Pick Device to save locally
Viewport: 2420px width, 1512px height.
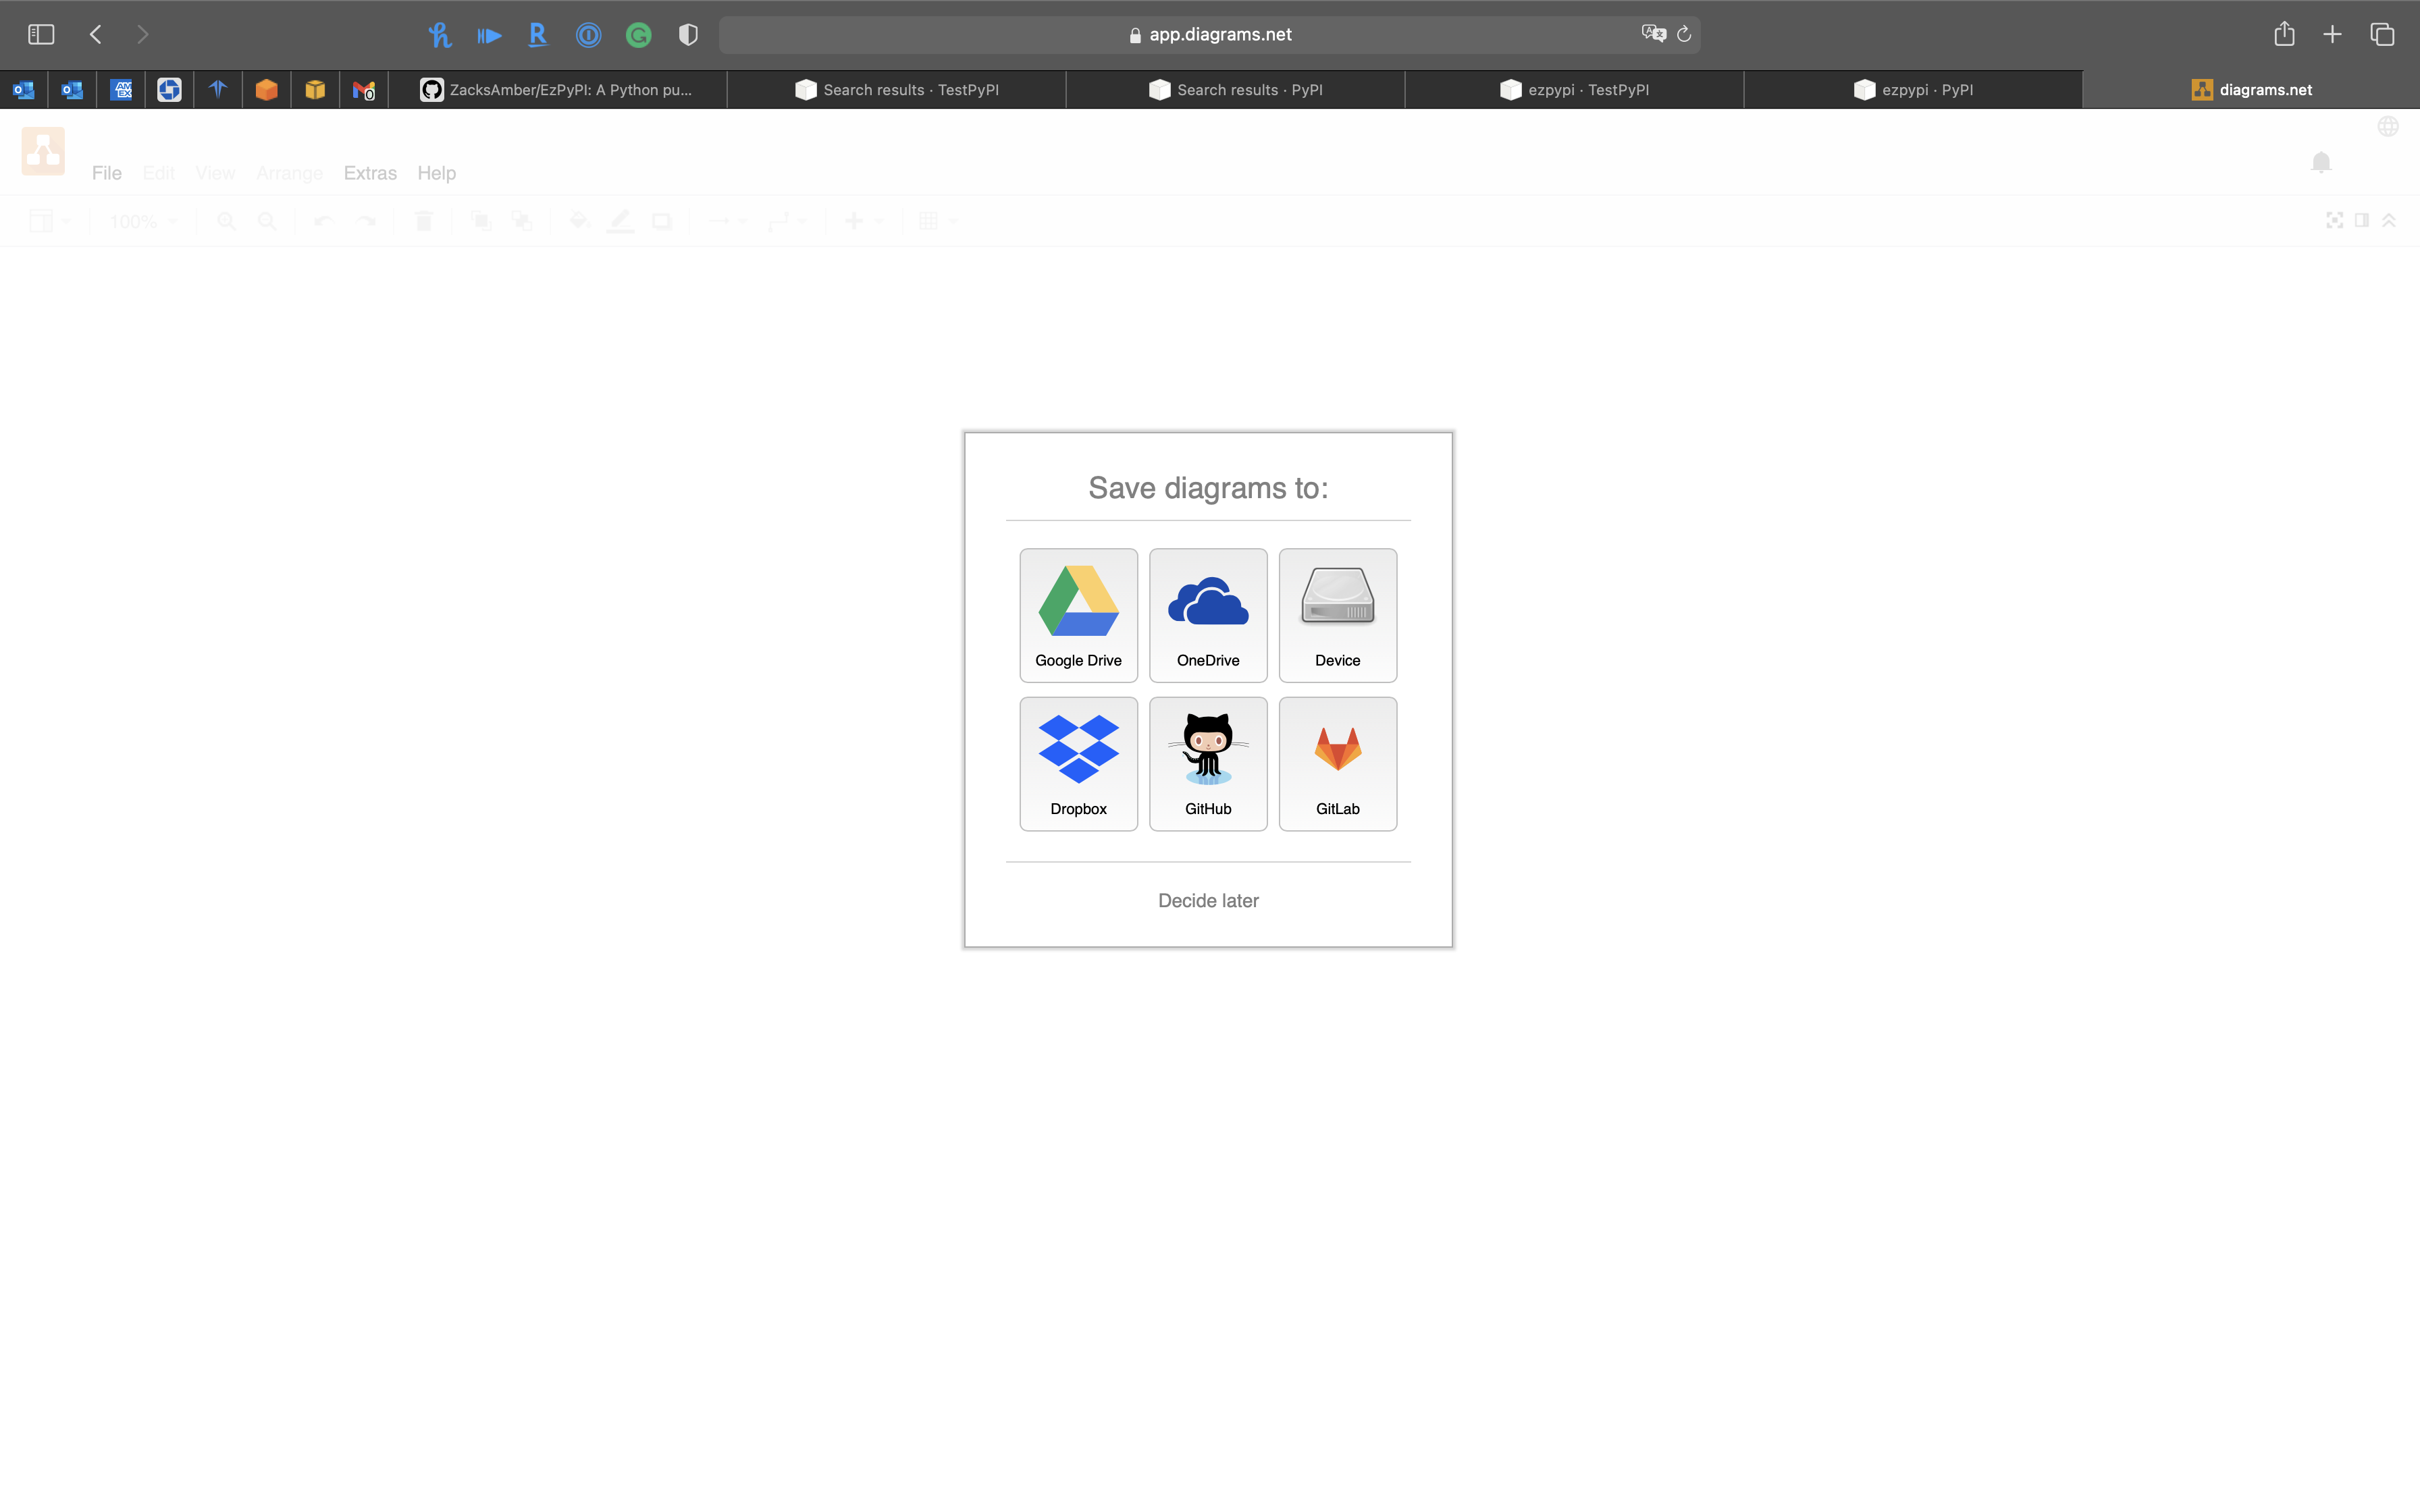point(1337,614)
